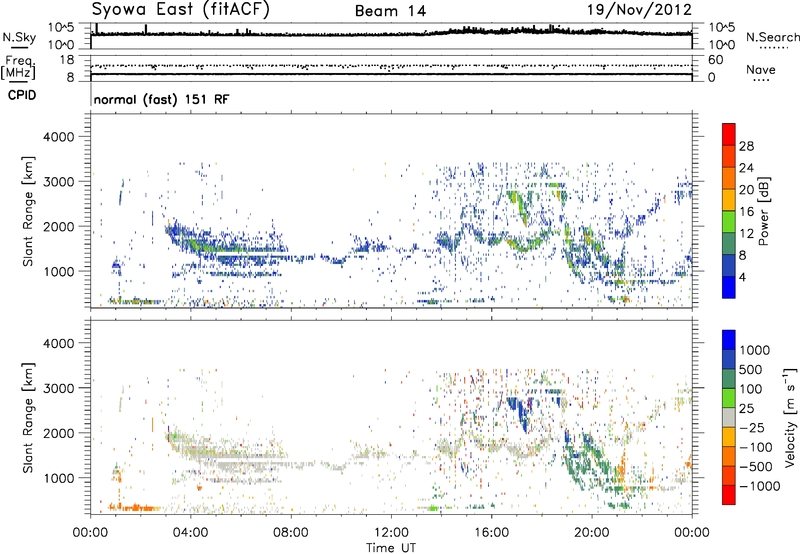Click the "-25" value on the velocity color bar
This screenshot has height=554, width=800.
click(x=753, y=427)
